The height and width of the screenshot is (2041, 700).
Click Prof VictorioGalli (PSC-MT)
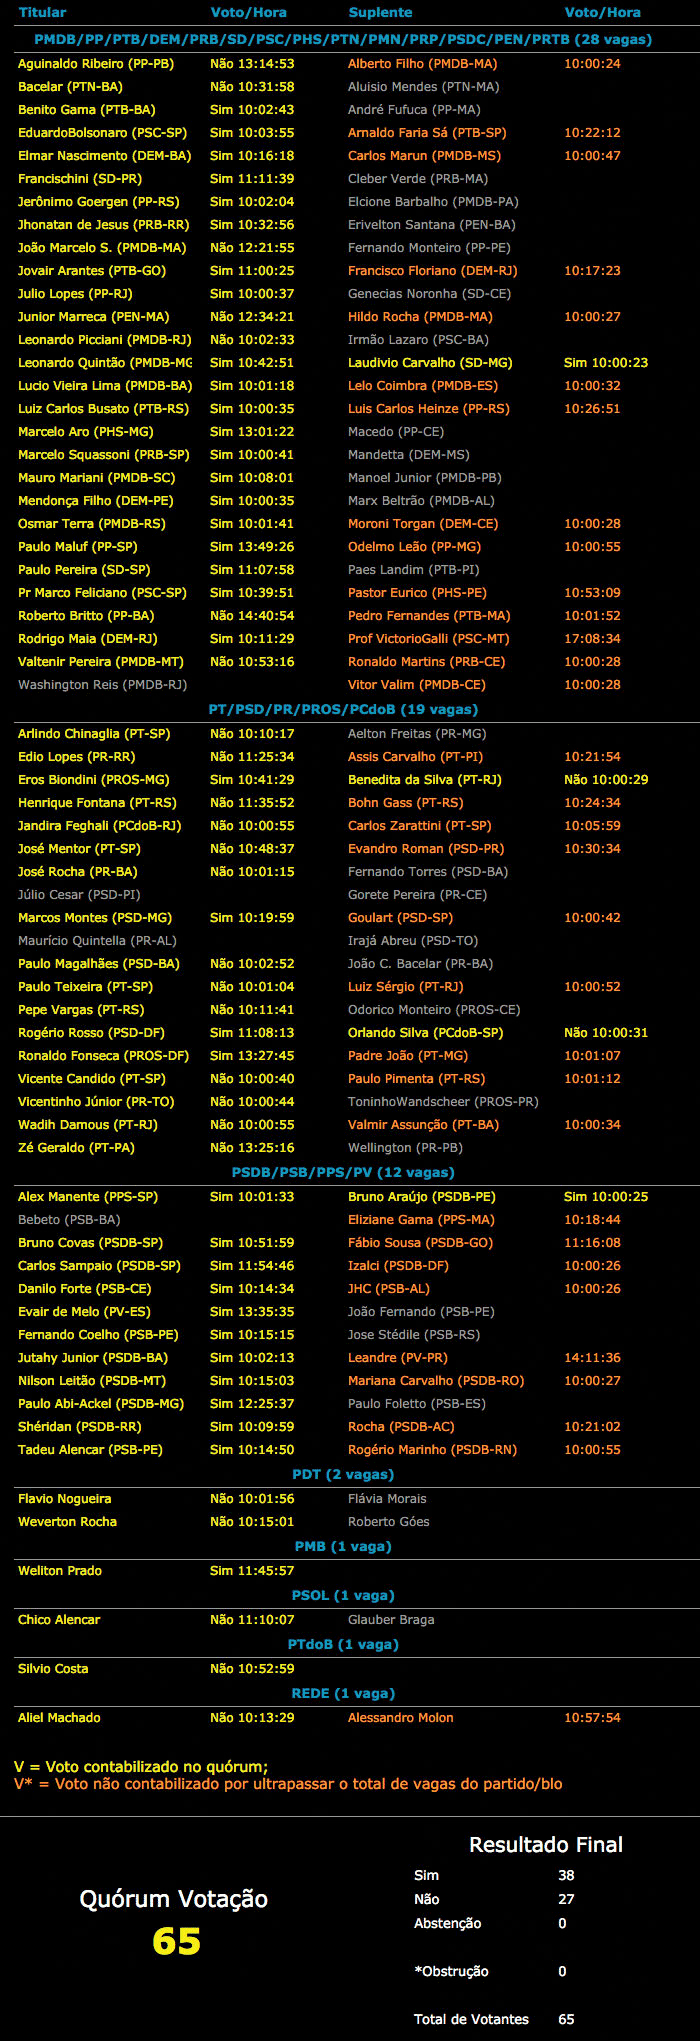coord(429,639)
